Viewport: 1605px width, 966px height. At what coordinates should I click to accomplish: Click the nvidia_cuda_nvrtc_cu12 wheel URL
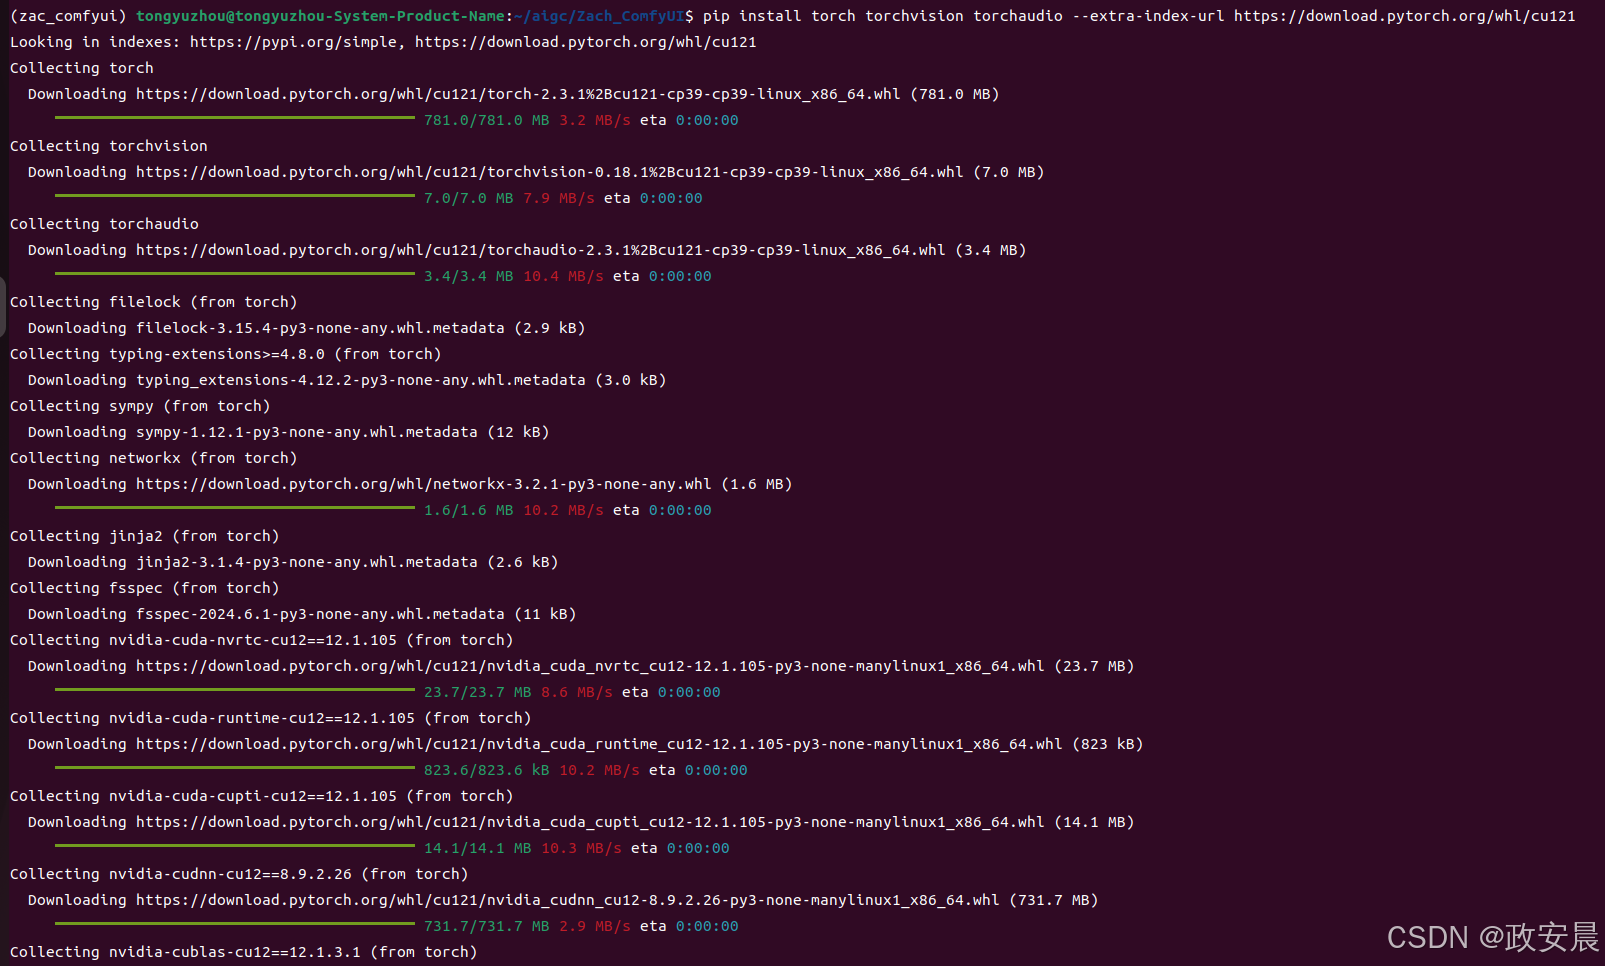590,666
